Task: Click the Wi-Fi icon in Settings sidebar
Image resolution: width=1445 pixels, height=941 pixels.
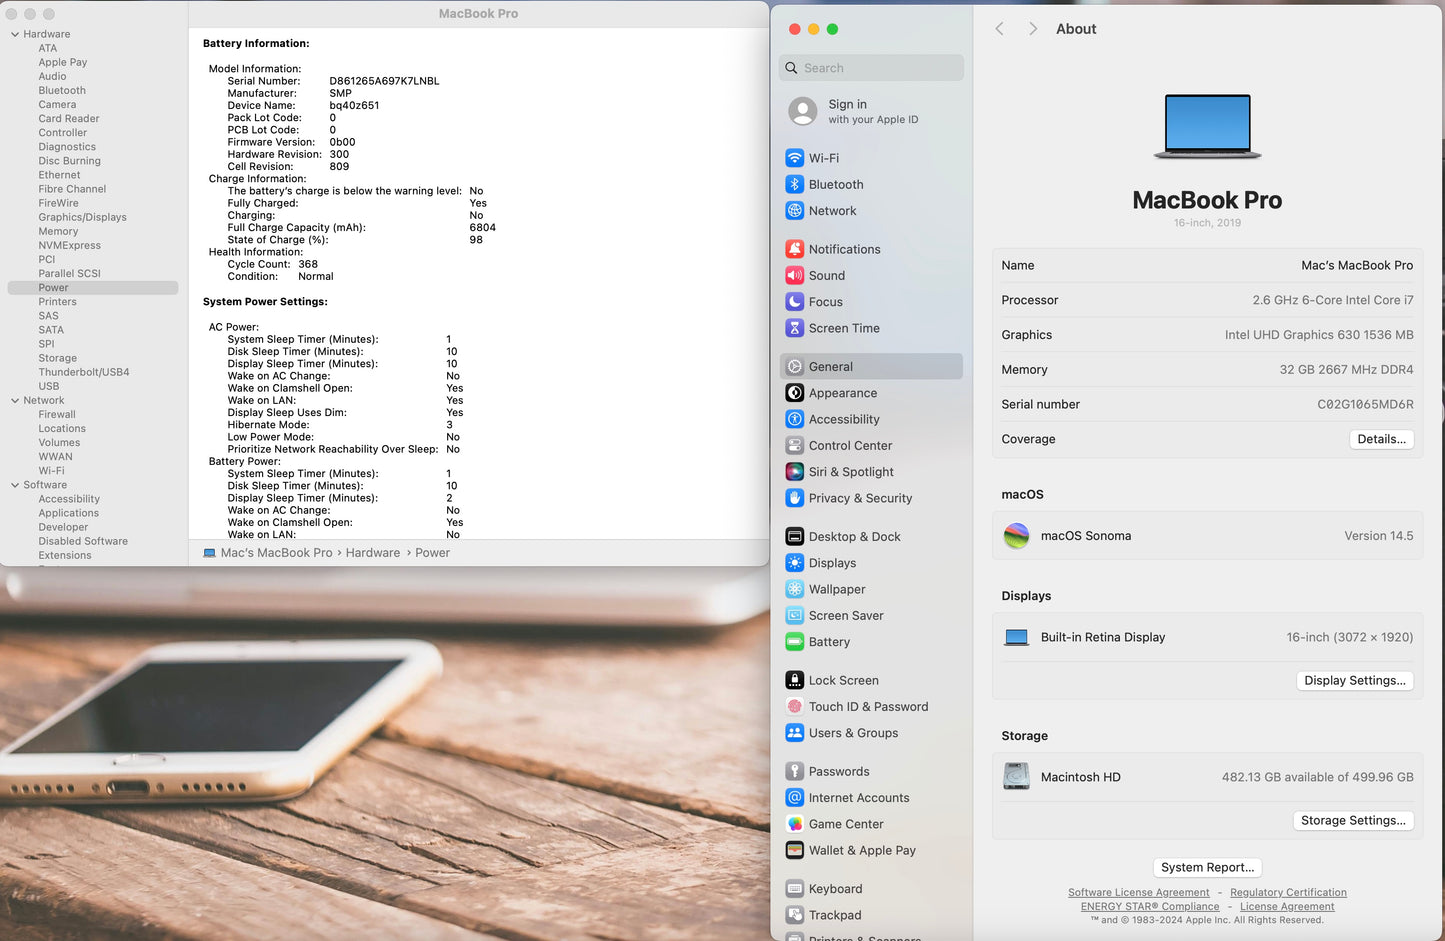Action: [794, 158]
